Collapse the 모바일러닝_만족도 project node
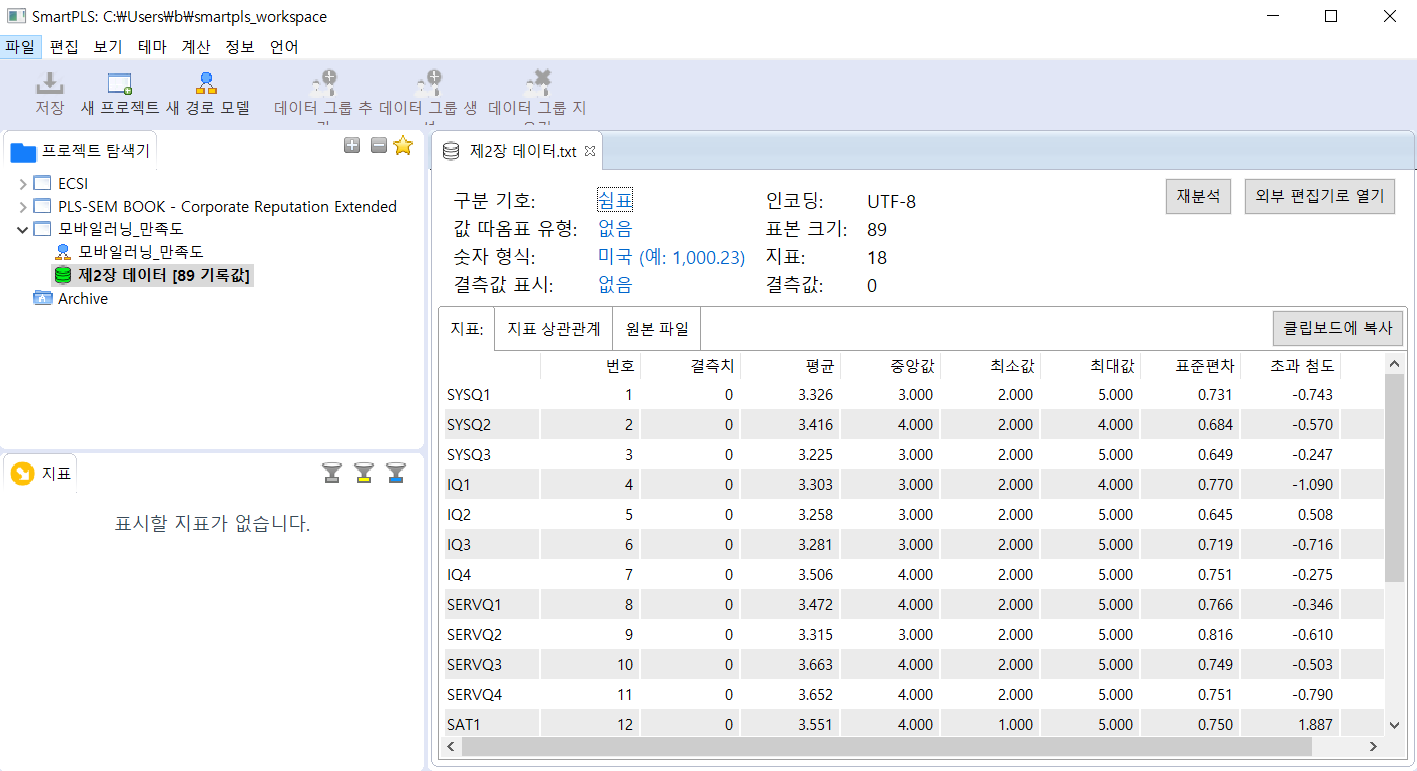Screen dimensions: 1417x771 point(23,229)
